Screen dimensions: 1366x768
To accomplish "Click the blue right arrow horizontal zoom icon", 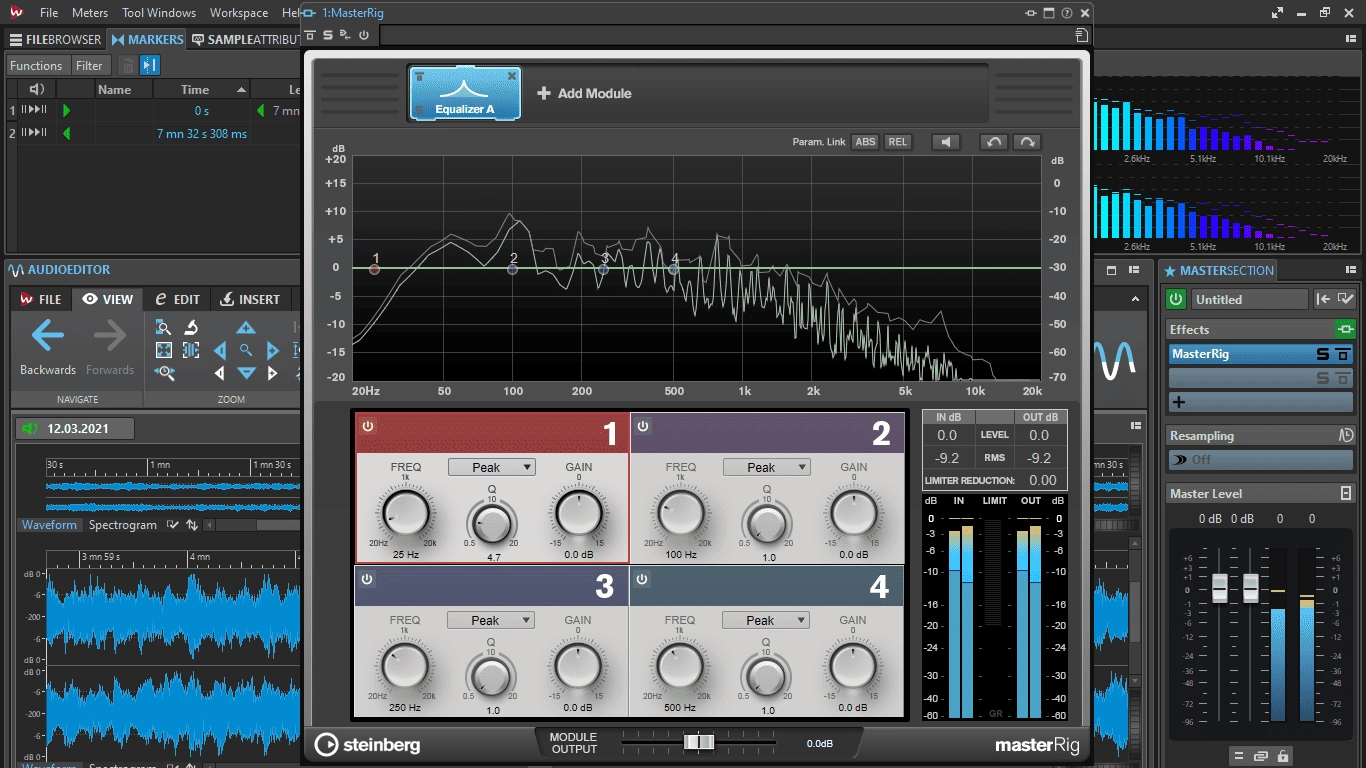I will click(x=272, y=350).
